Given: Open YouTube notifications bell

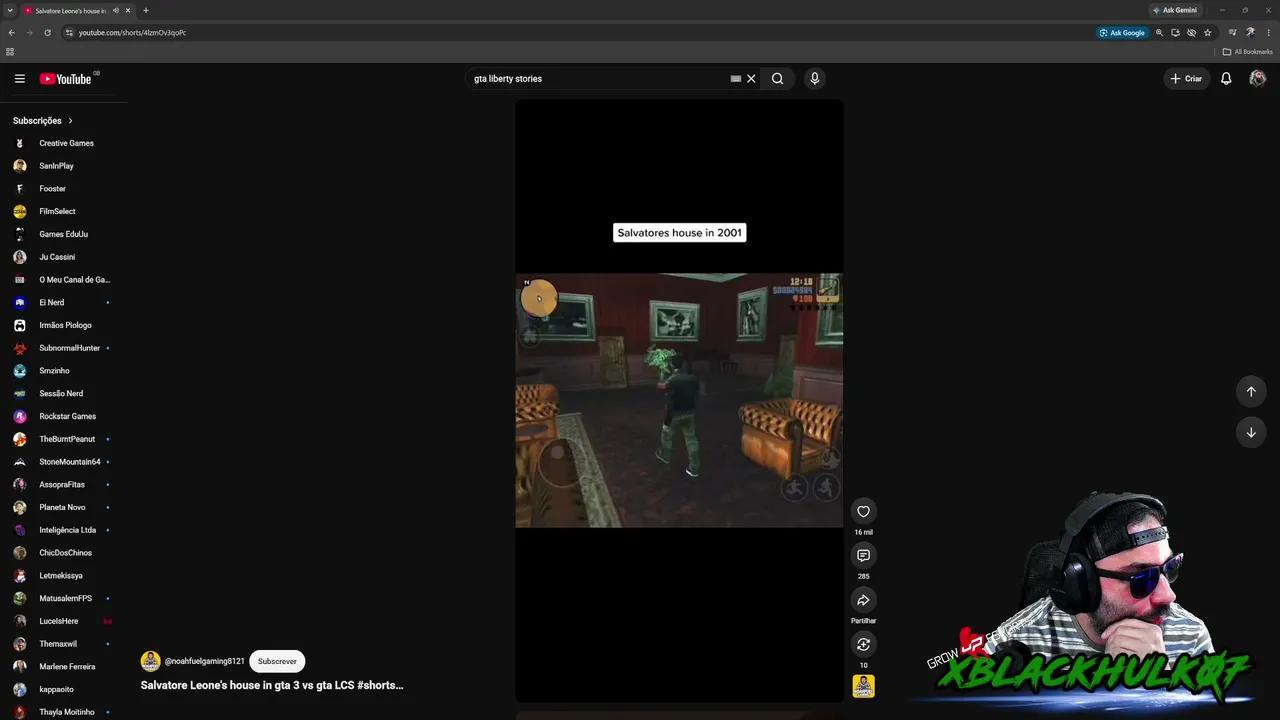Looking at the screenshot, I should (1226, 79).
